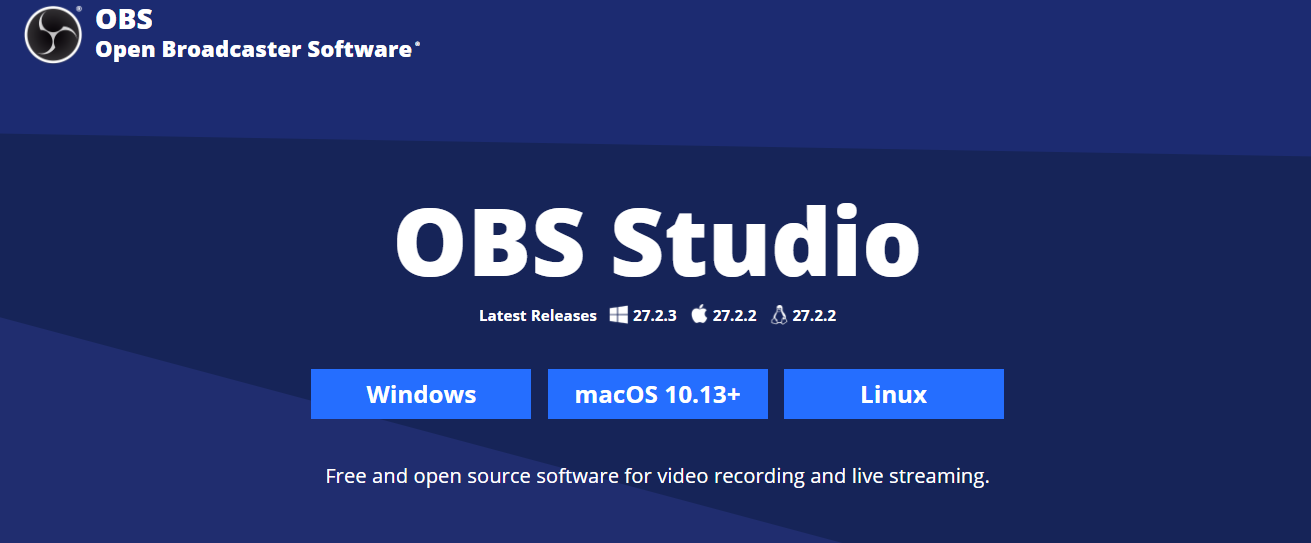Download OBS Studio for Linux

[x=894, y=394]
